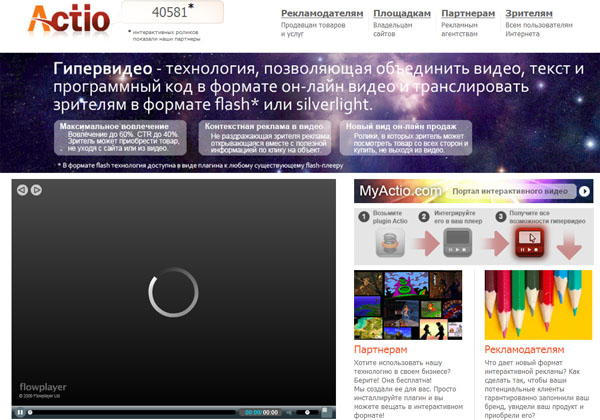Go to next video in player
600x420 pixels.
point(36,190)
